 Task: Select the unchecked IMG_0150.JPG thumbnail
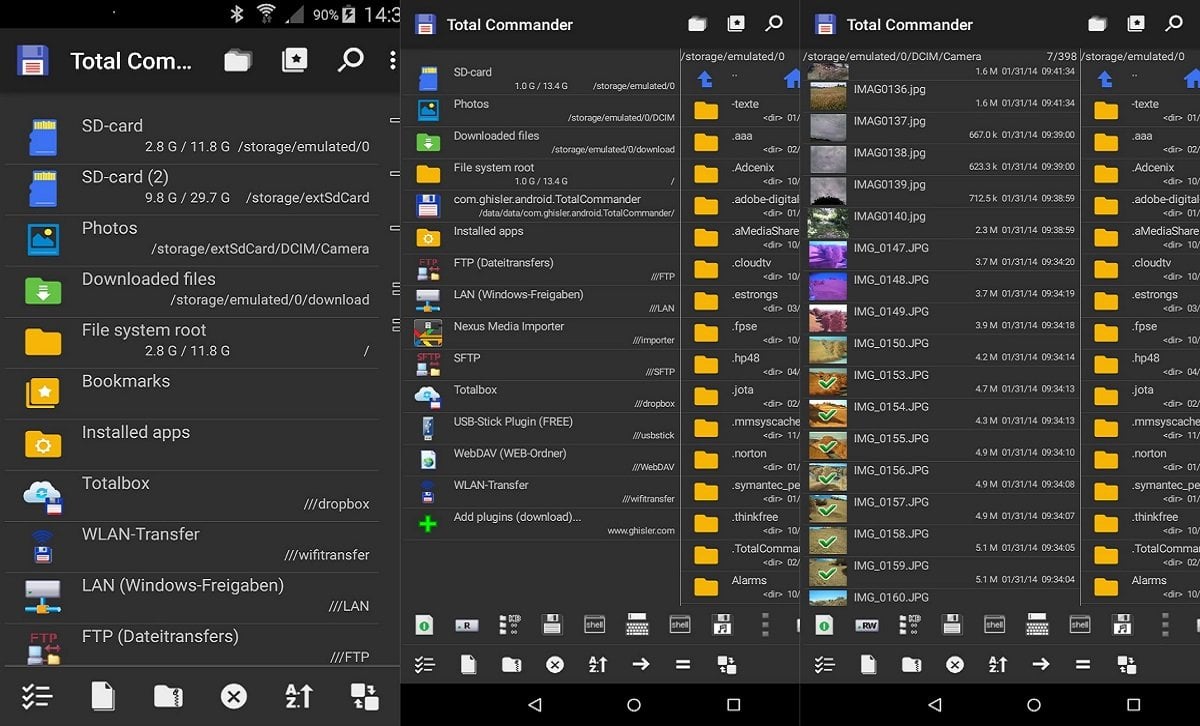click(828, 349)
